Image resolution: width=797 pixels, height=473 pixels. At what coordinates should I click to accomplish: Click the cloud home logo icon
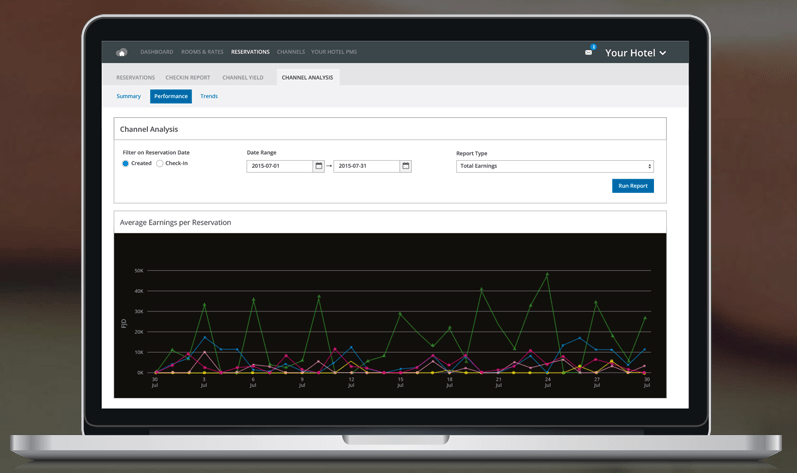(121, 52)
